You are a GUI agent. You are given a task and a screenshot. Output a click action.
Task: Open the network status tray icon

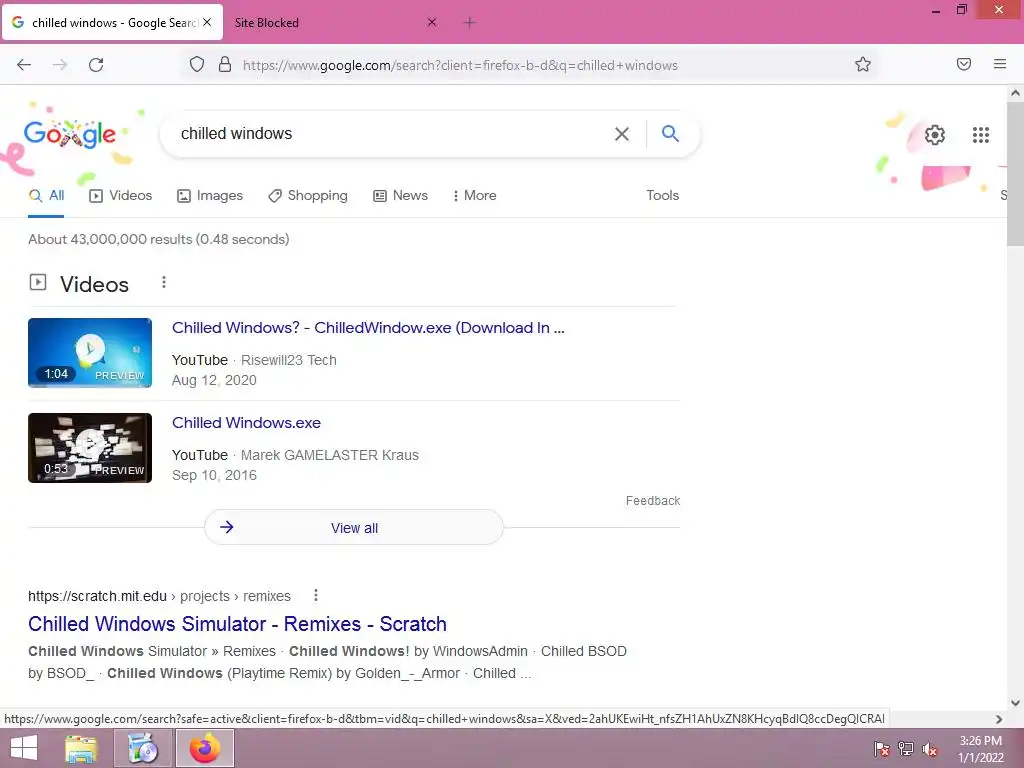(x=906, y=749)
